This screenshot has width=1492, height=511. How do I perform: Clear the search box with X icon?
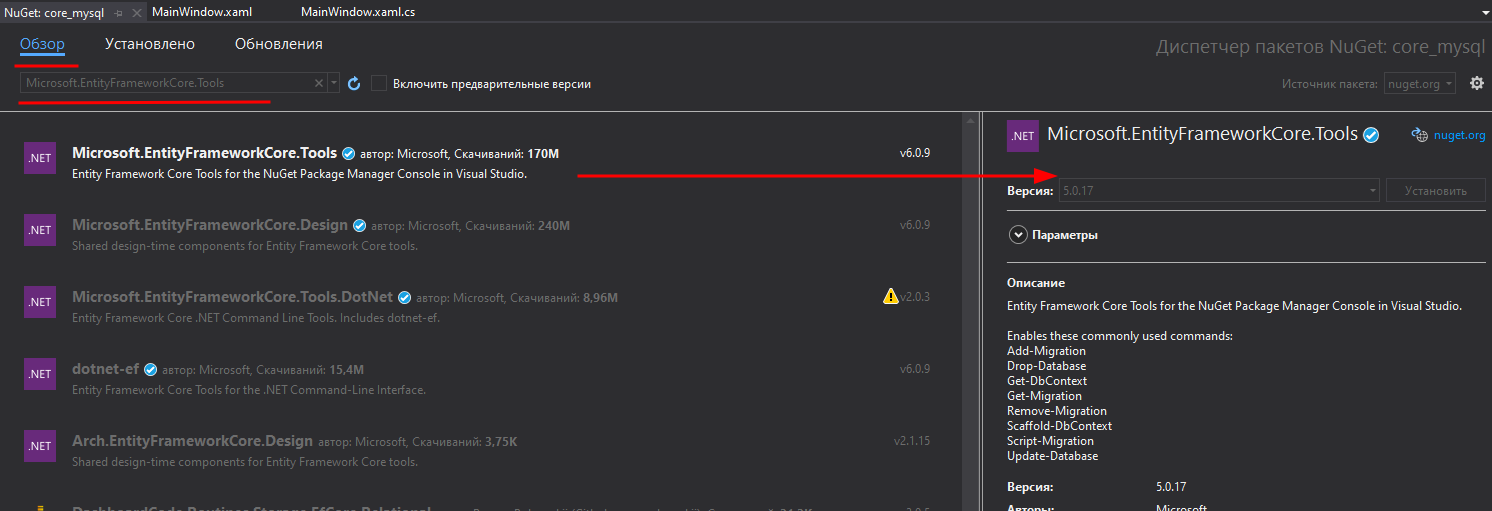tap(319, 84)
